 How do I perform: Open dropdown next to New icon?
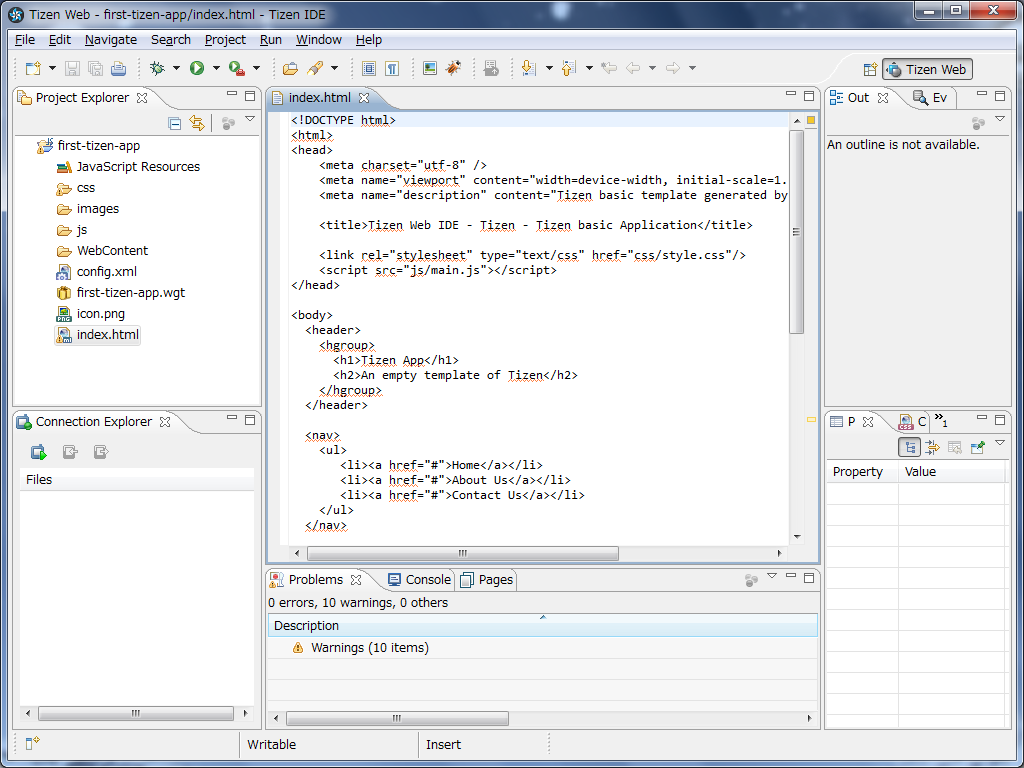coord(52,68)
